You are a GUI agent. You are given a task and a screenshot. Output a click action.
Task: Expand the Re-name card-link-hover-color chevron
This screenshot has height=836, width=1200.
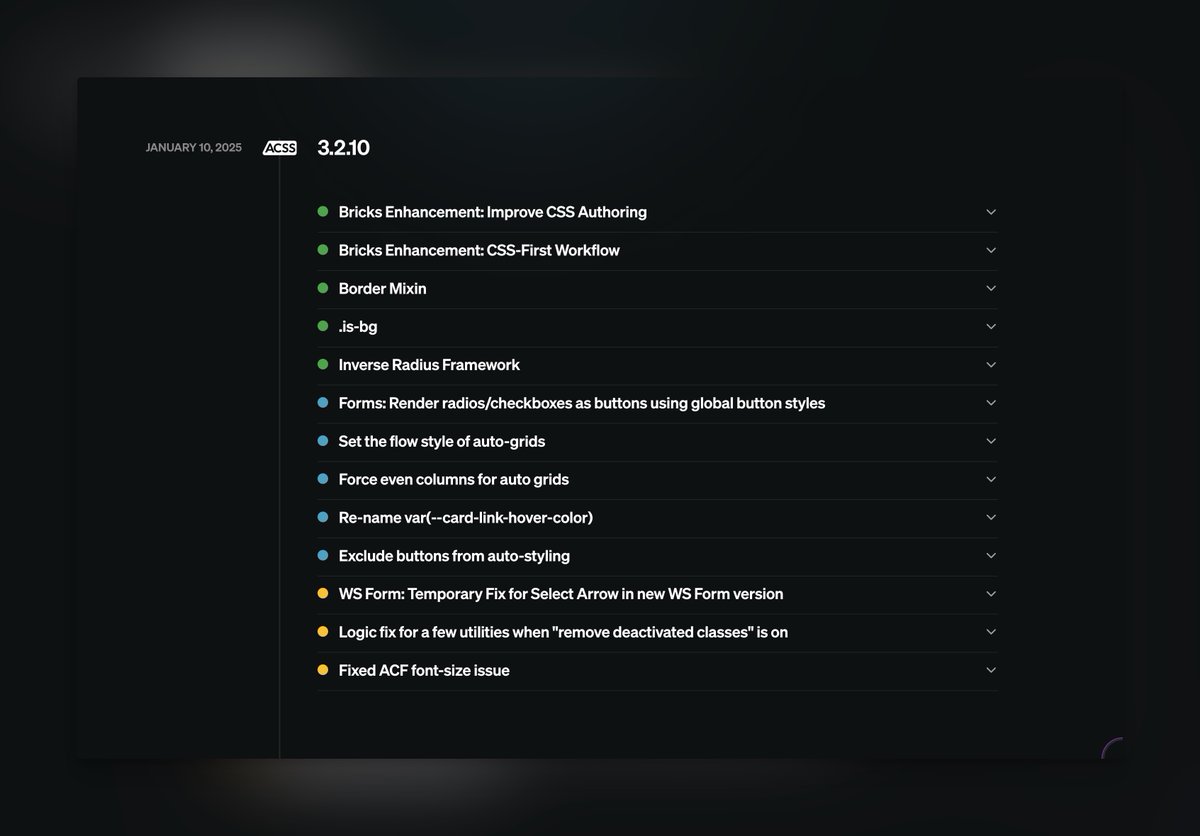(991, 517)
